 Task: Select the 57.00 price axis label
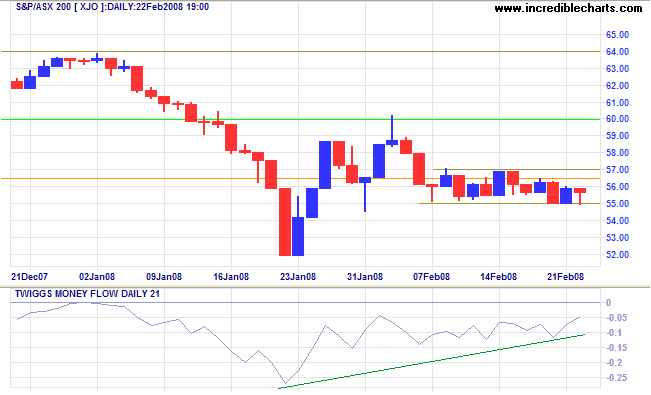(617, 170)
